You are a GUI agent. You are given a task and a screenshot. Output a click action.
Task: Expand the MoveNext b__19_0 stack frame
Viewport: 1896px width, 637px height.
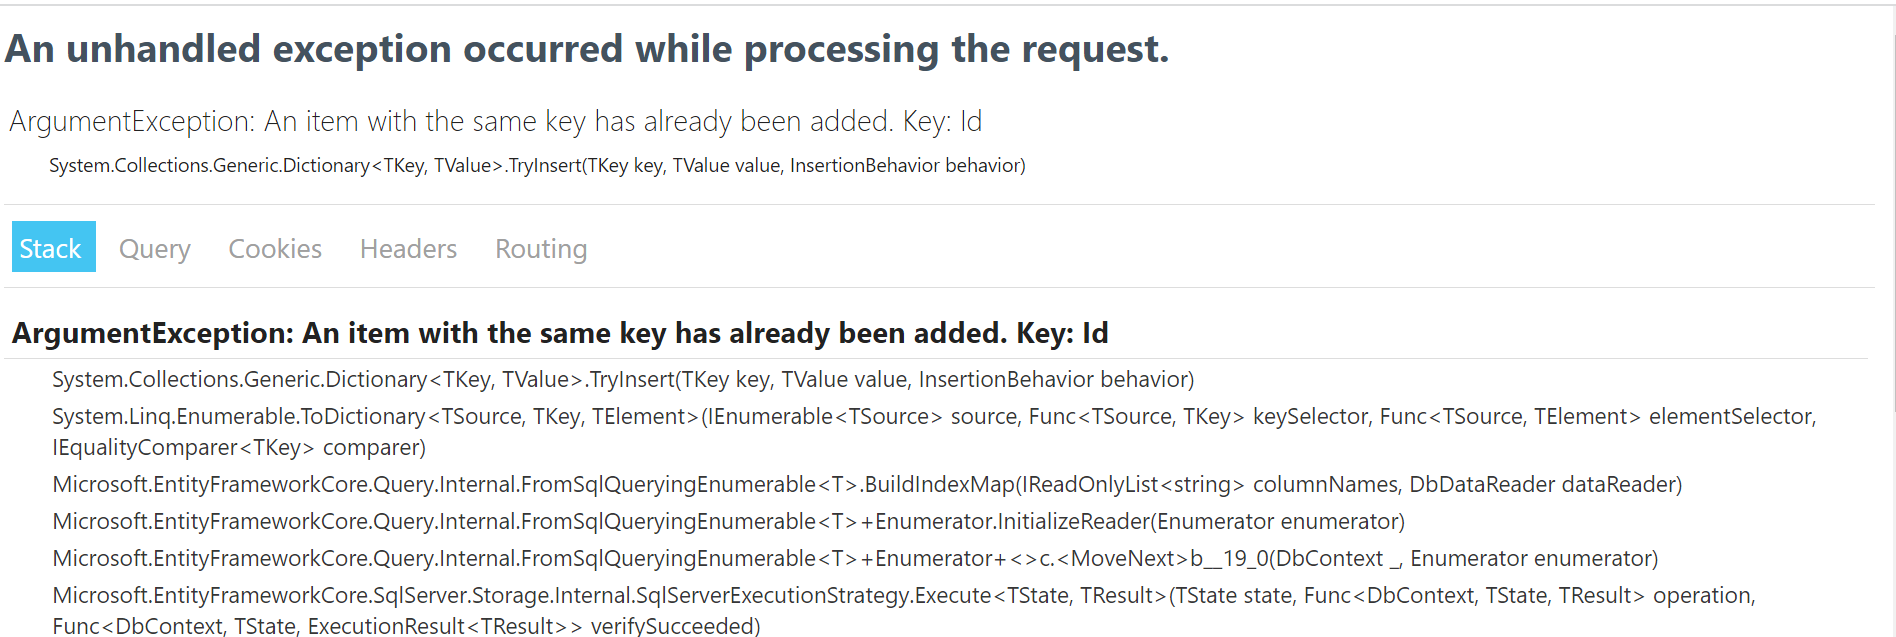[x=855, y=558]
